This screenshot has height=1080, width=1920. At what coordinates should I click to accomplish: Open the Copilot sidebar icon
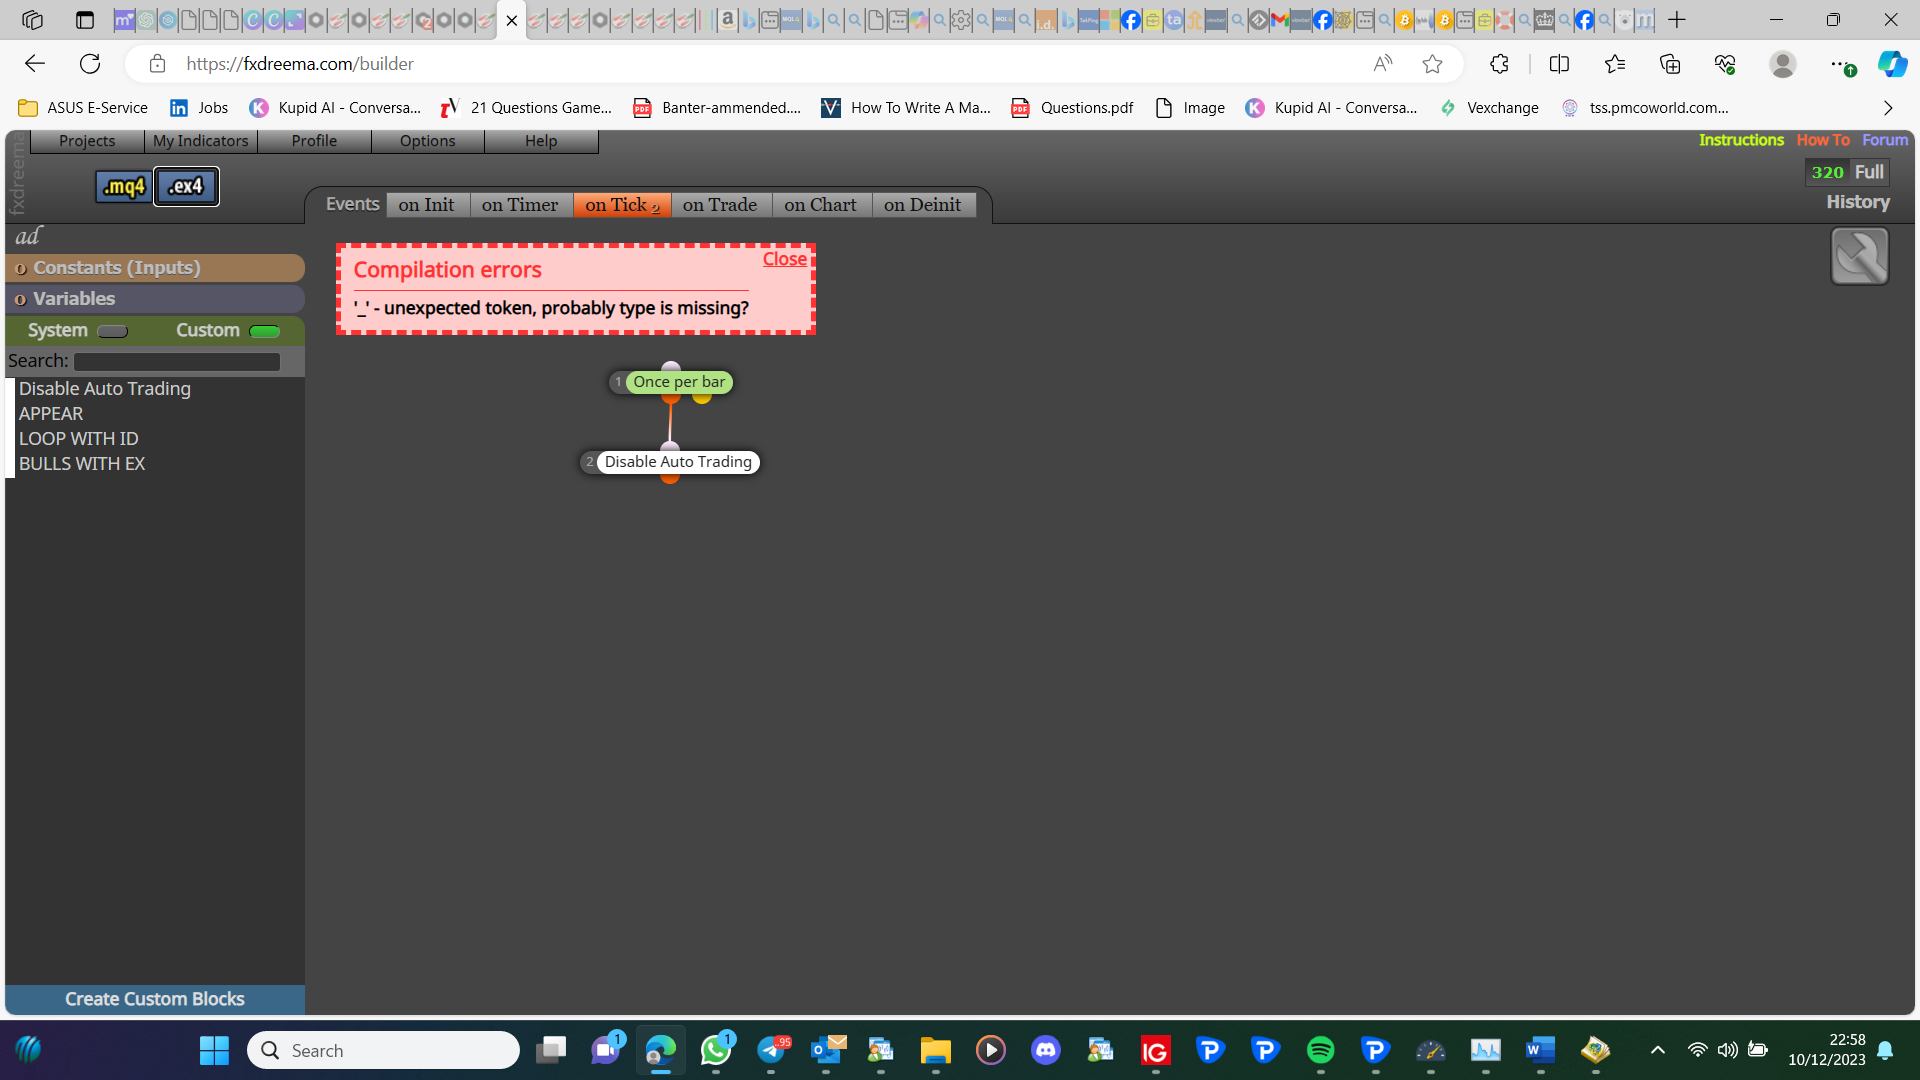tap(1891, 64)
